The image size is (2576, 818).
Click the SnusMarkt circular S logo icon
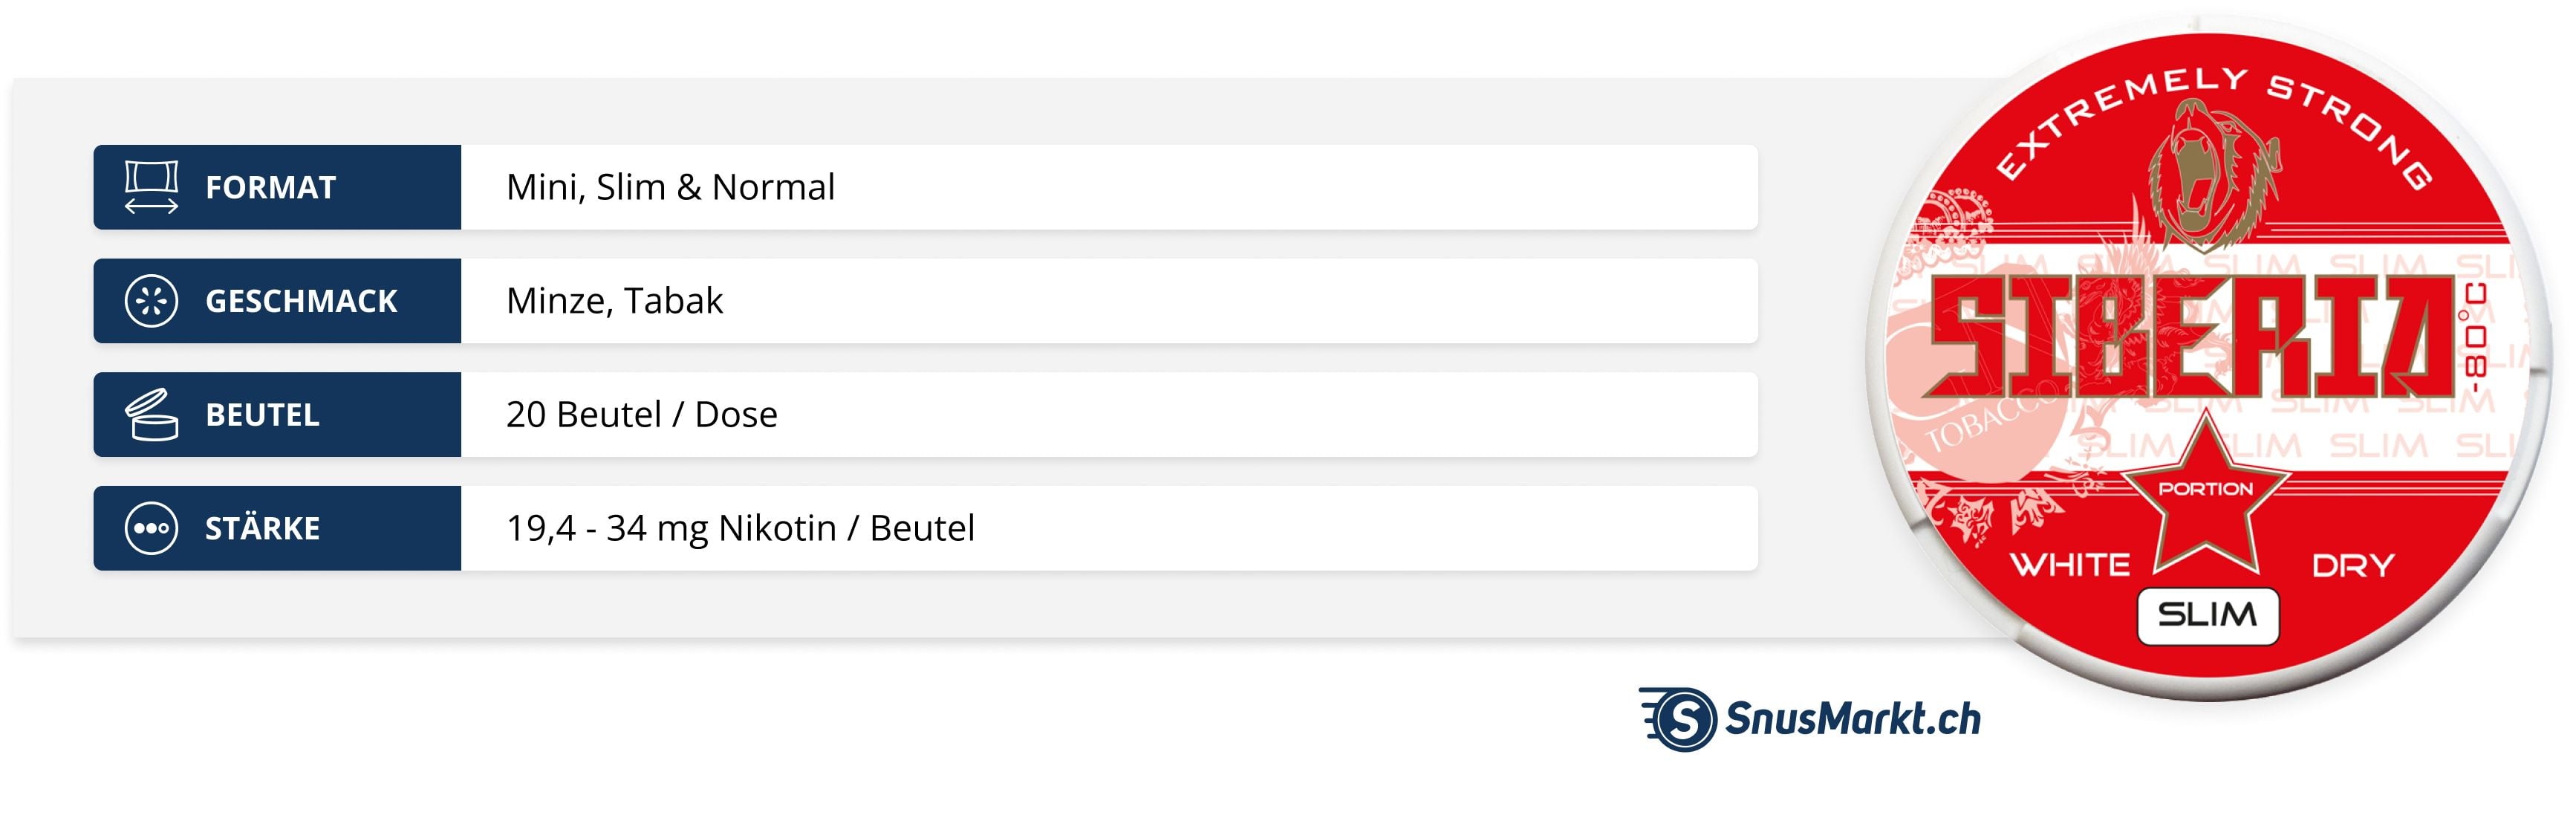(1685, 719)
